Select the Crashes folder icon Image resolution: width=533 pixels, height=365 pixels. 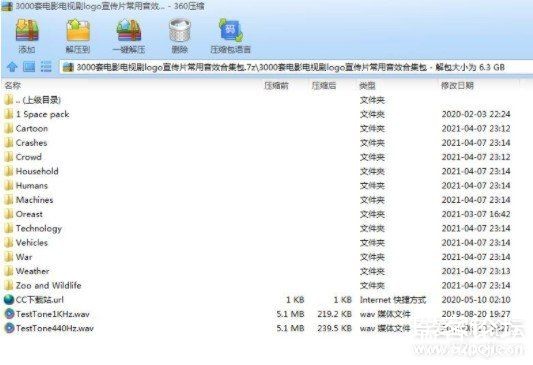coord(9,143)
